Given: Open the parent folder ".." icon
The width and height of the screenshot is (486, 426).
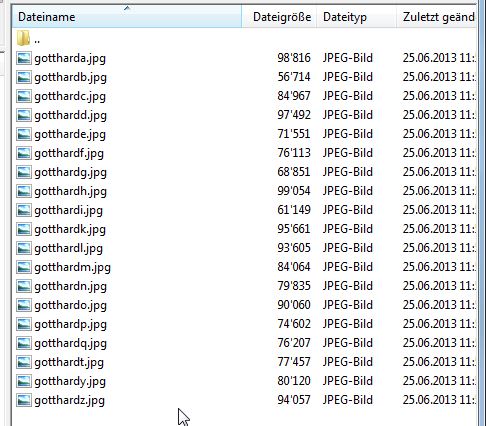Looking at the screenshot, I should pos(23,38).
